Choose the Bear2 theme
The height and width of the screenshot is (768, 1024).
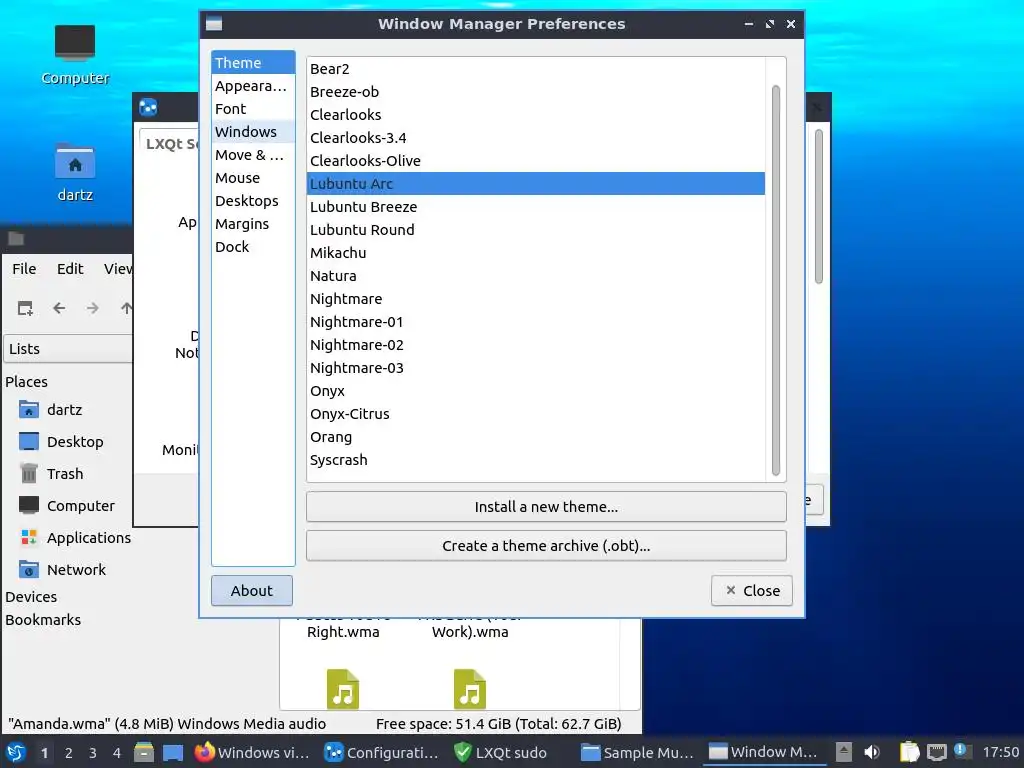click(536, 69)
